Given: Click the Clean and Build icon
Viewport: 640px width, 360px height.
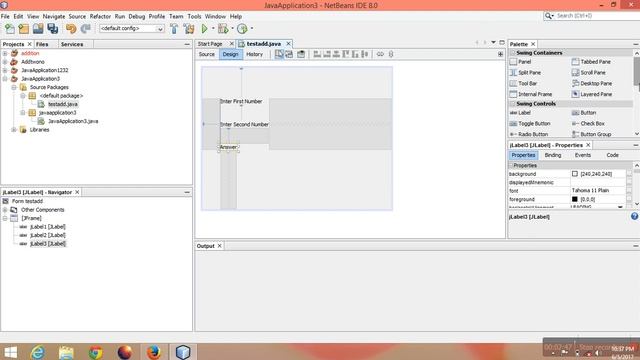Looking at the screenshot, I should click(189, 29).
